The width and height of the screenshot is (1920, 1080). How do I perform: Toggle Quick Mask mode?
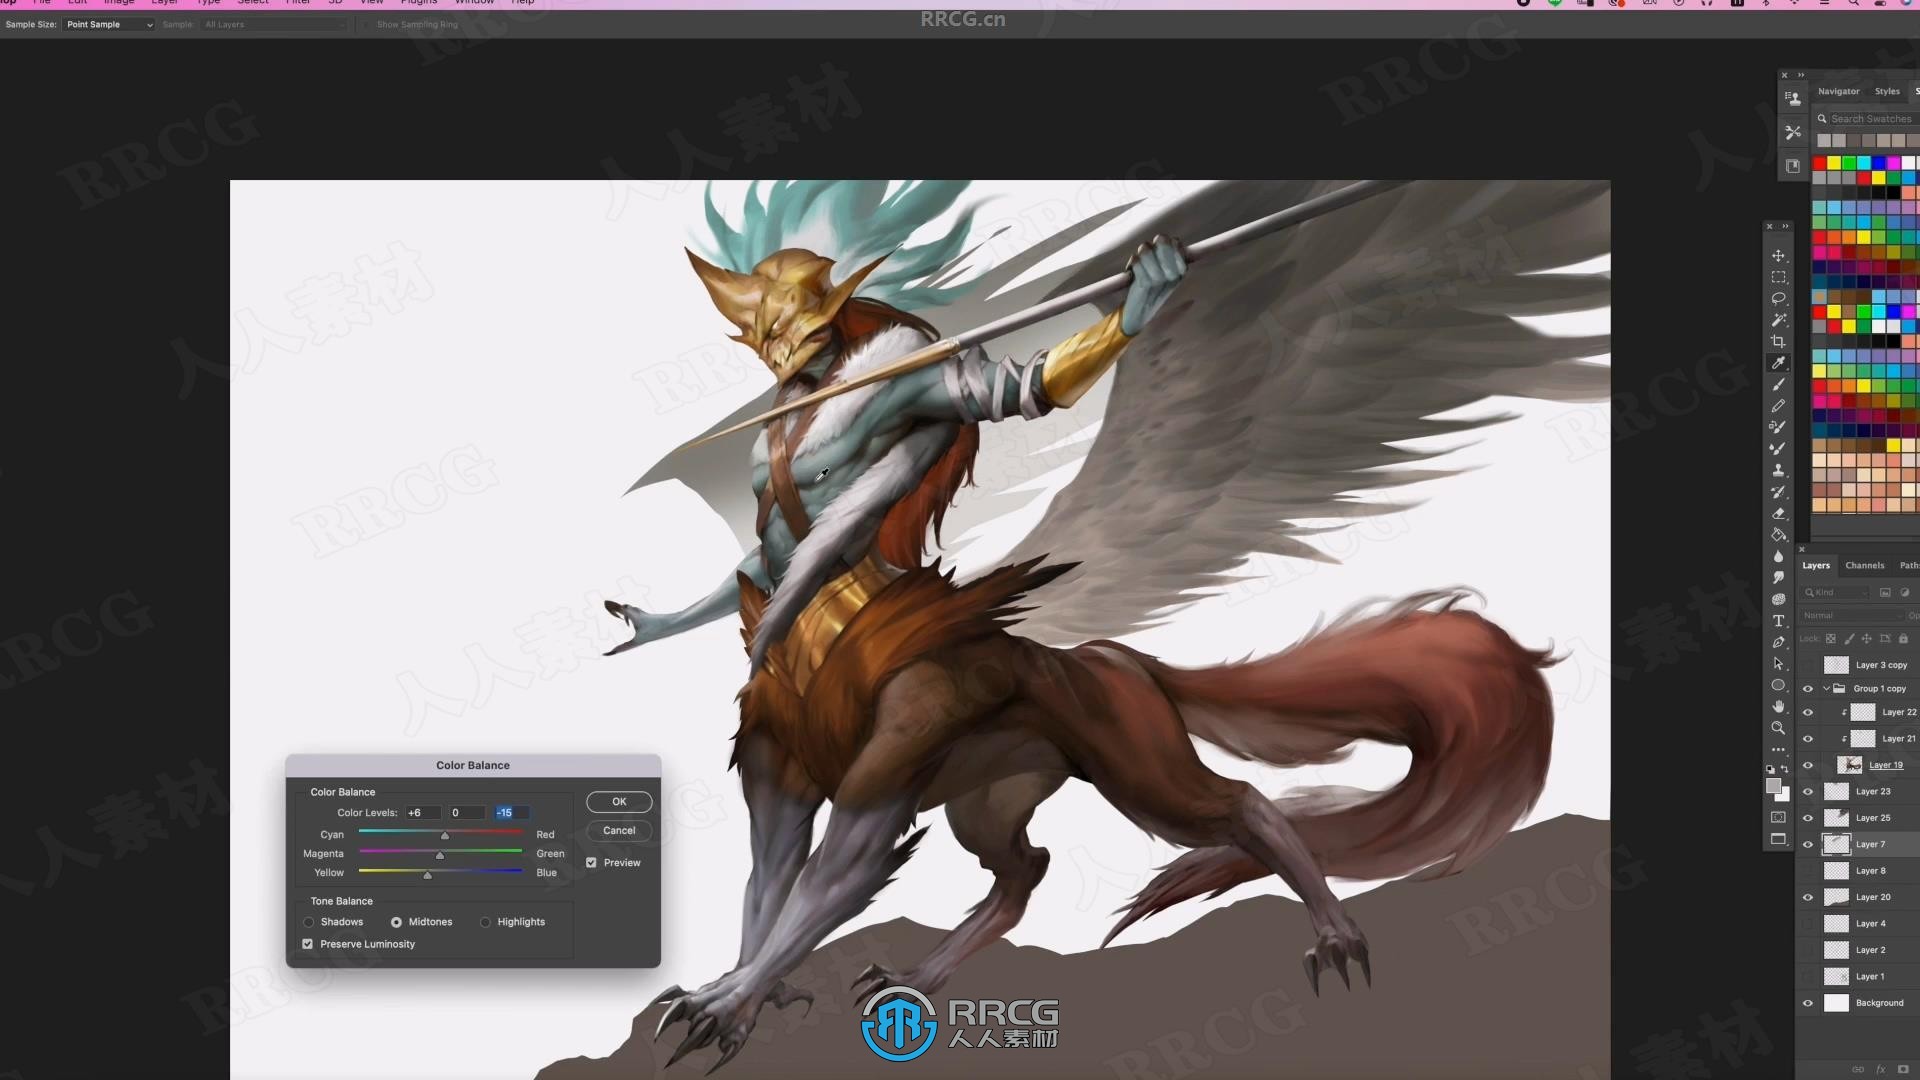[1778, 818]
